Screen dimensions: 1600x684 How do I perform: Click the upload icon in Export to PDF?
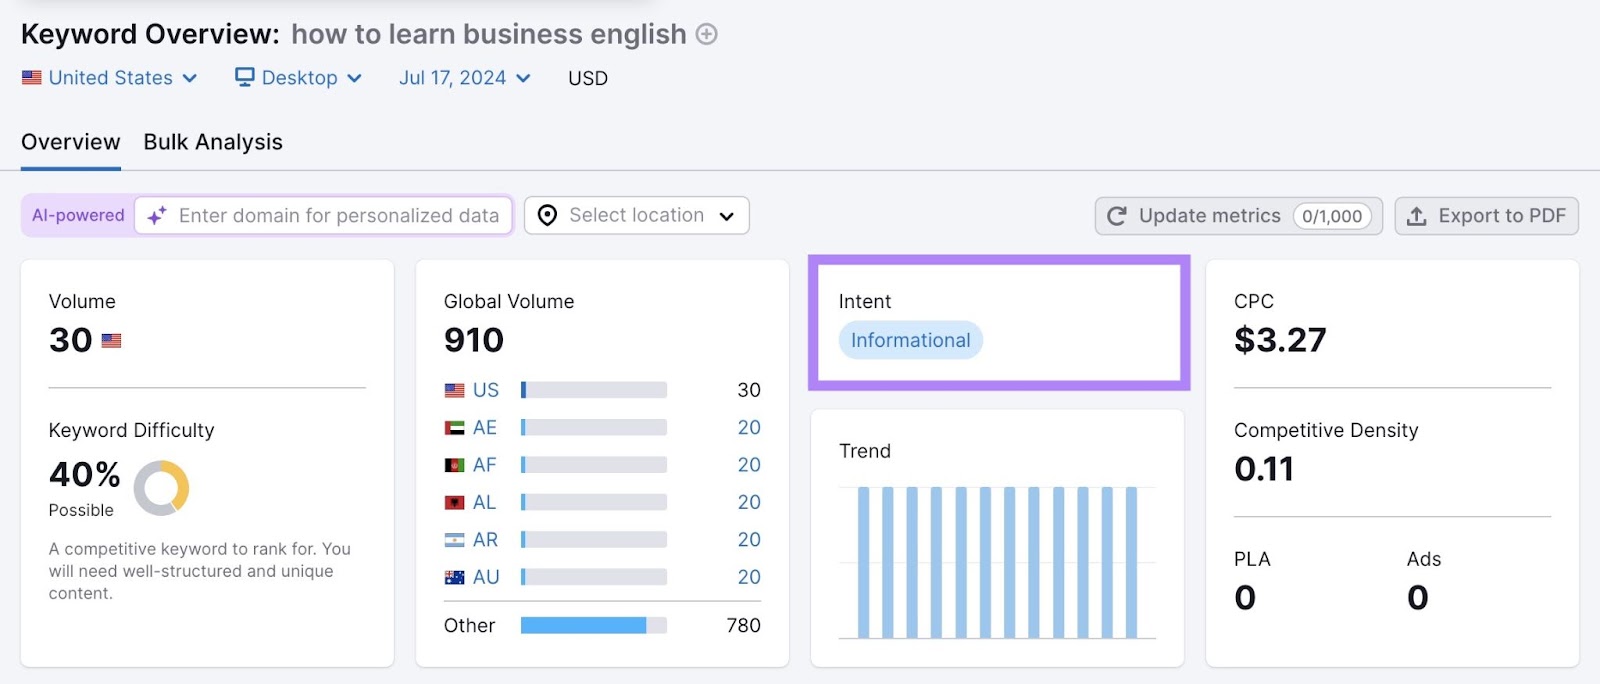(x=1417, y=216)
